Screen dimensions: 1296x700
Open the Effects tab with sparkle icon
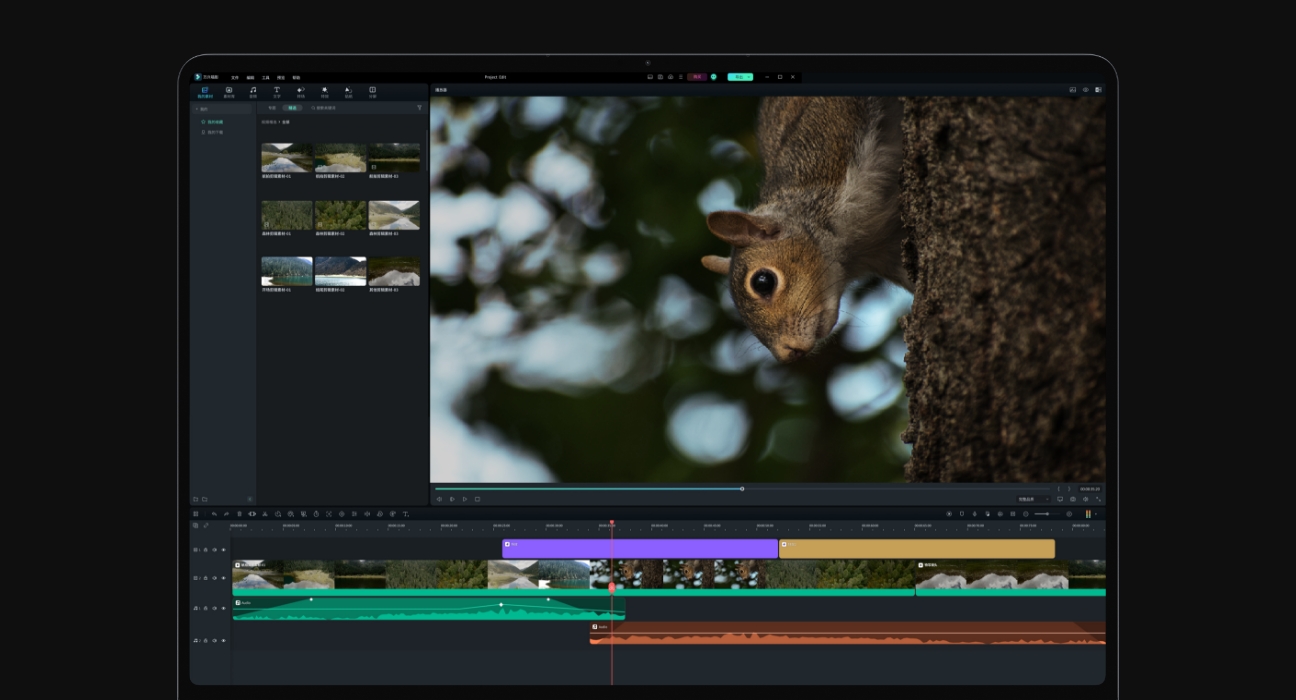tap(324, 92)
